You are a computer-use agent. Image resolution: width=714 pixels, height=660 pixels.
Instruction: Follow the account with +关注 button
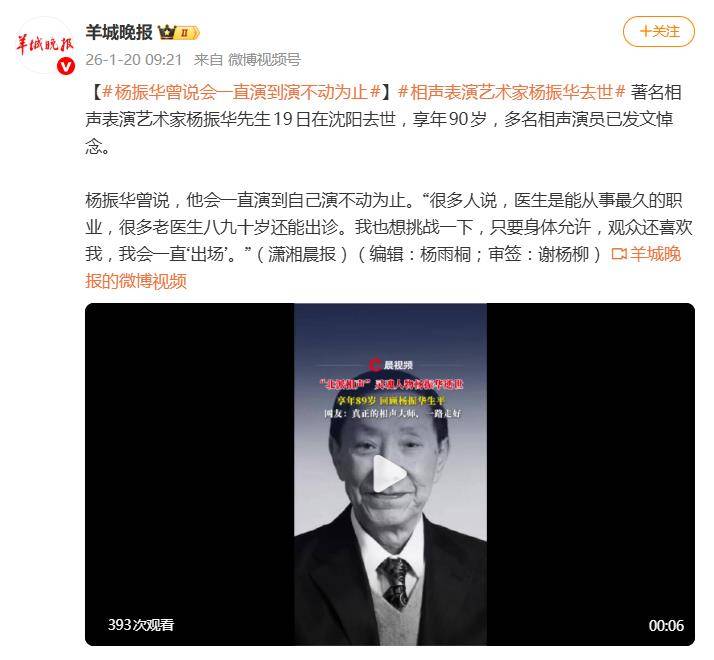point(659,31)
